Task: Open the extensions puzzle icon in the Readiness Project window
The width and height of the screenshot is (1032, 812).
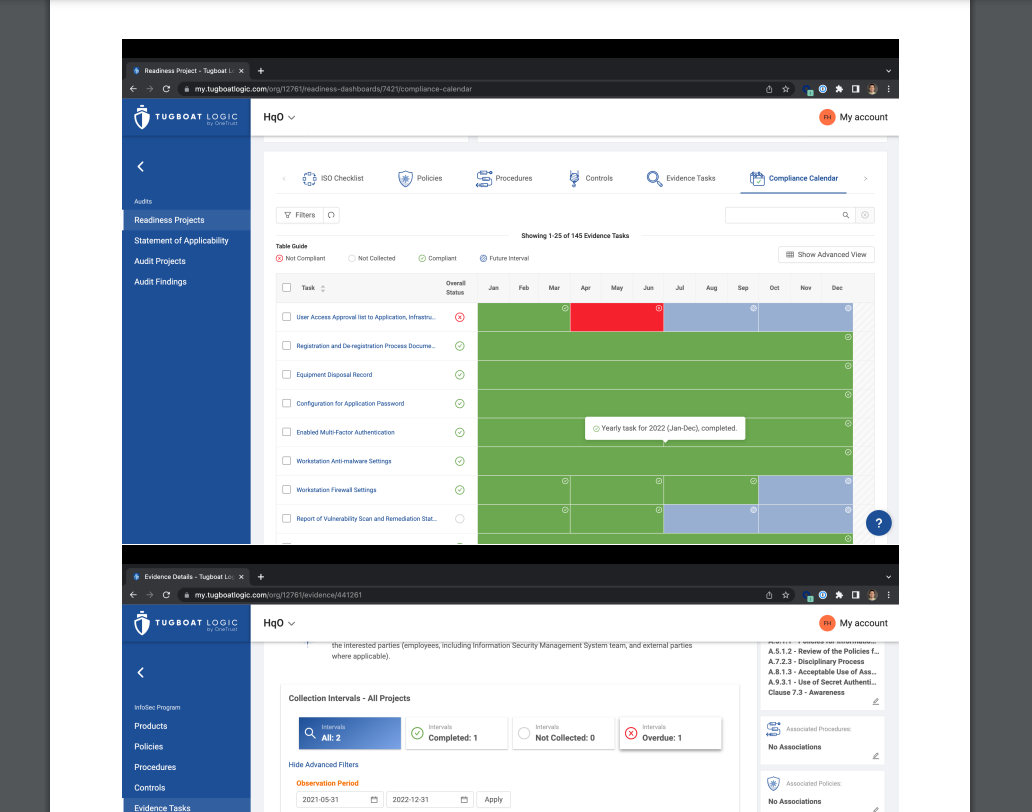Action: point(839,89)
